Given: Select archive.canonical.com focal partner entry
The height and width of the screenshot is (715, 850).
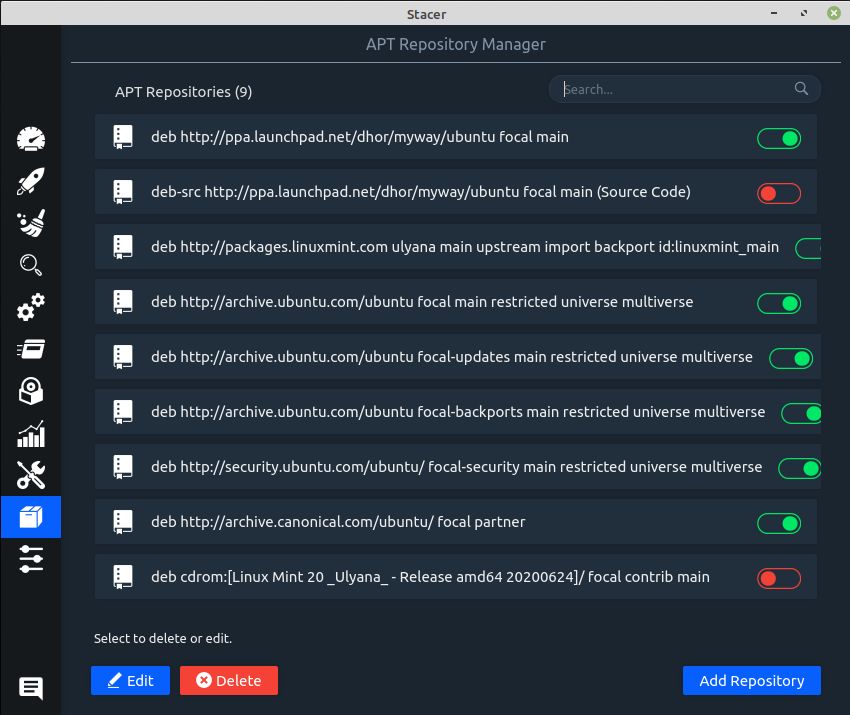Looking at the screenshot, I should [338, 522].
